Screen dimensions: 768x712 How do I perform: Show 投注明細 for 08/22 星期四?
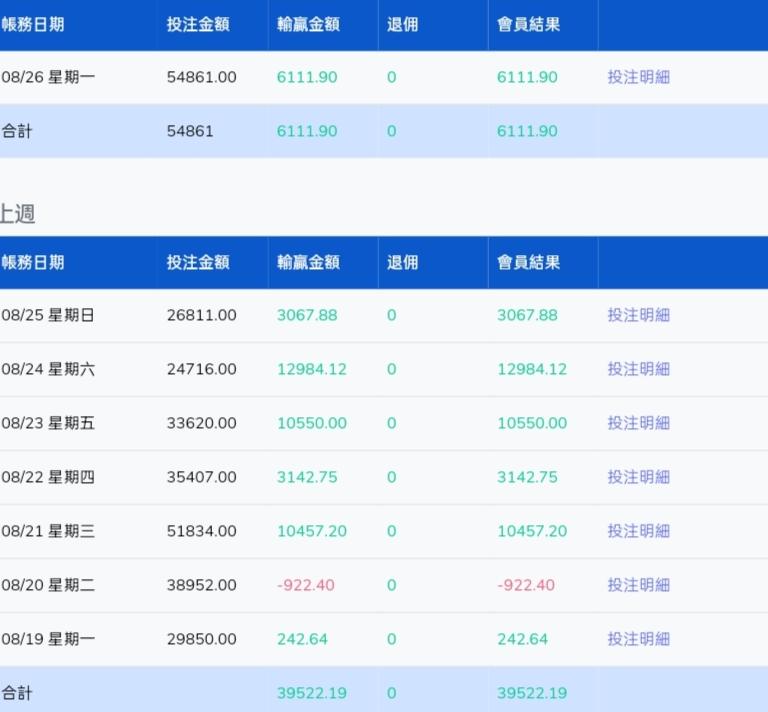click(638, 477)
